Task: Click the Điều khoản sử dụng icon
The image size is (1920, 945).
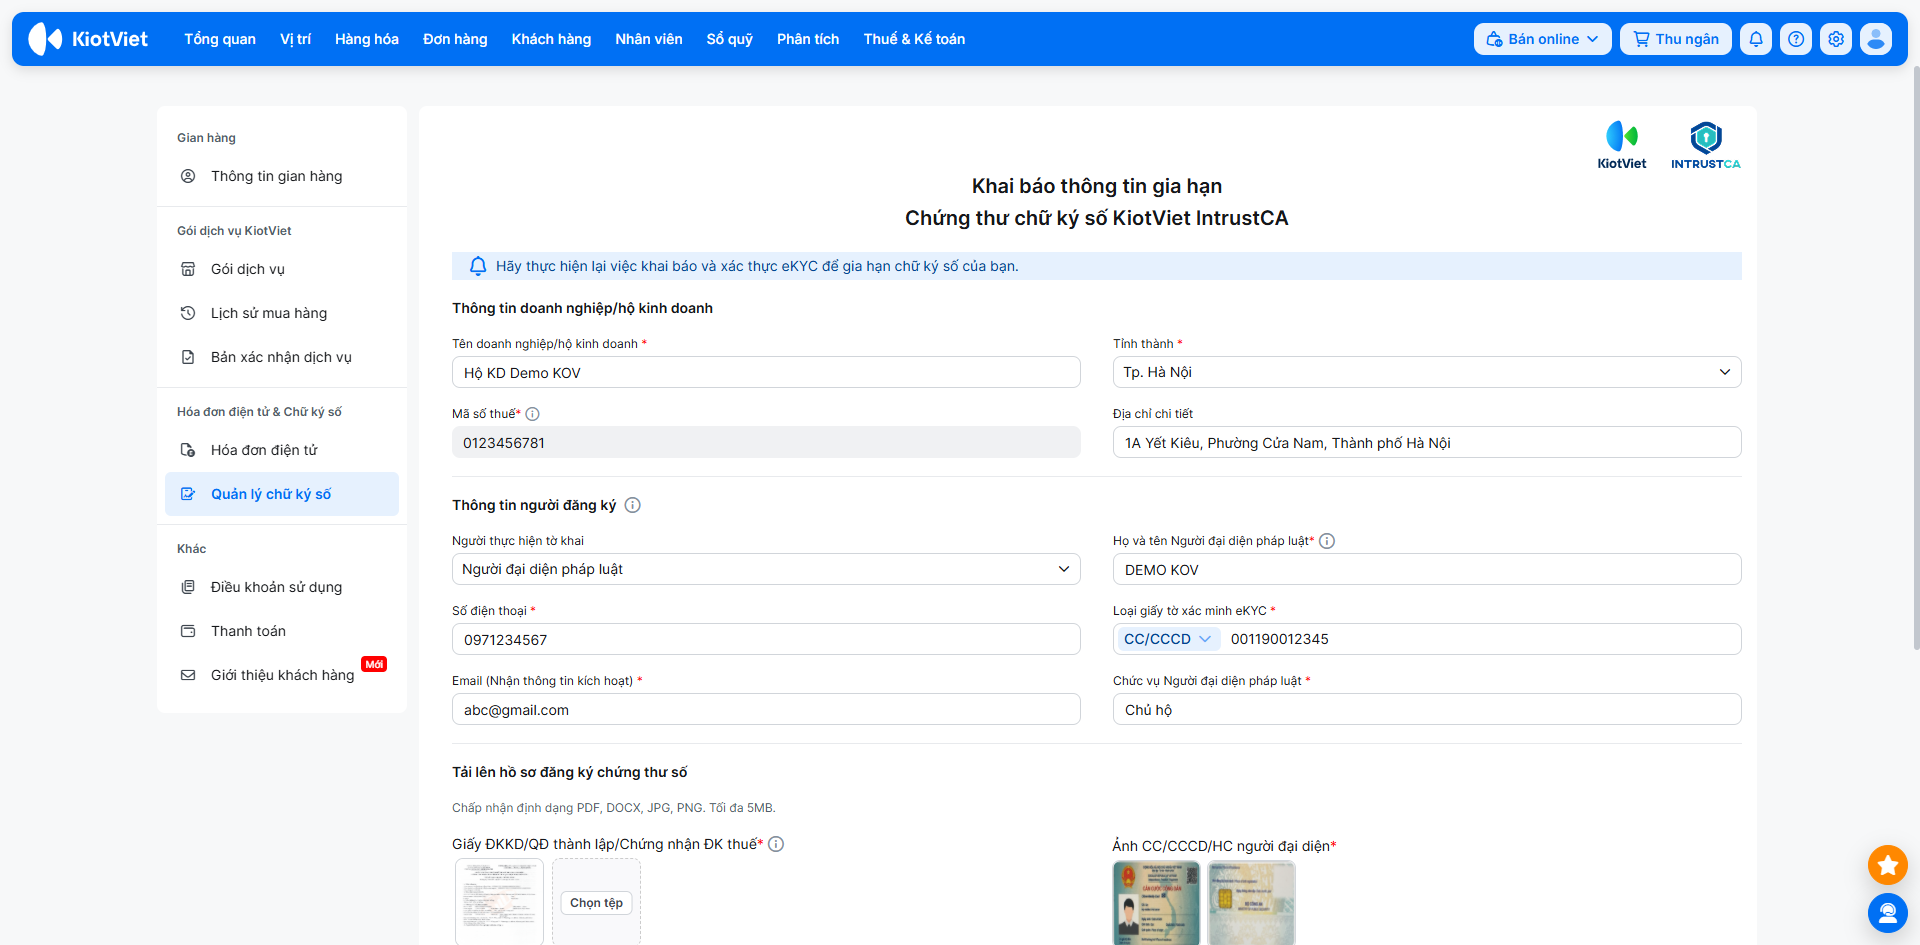Action: click(188, 587)
